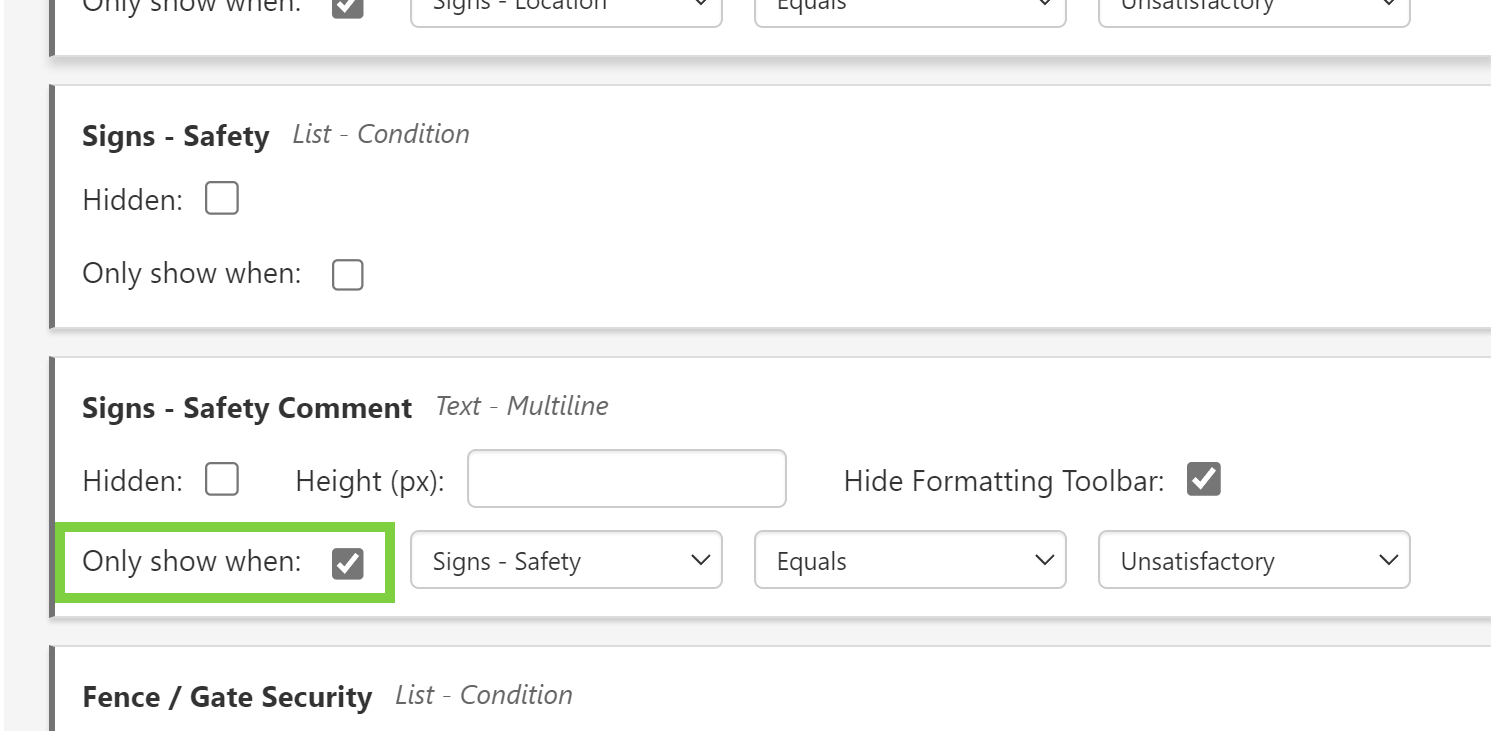
Task: Open the partially visible Signs - Location dropdown
Action: pos(566,7)
